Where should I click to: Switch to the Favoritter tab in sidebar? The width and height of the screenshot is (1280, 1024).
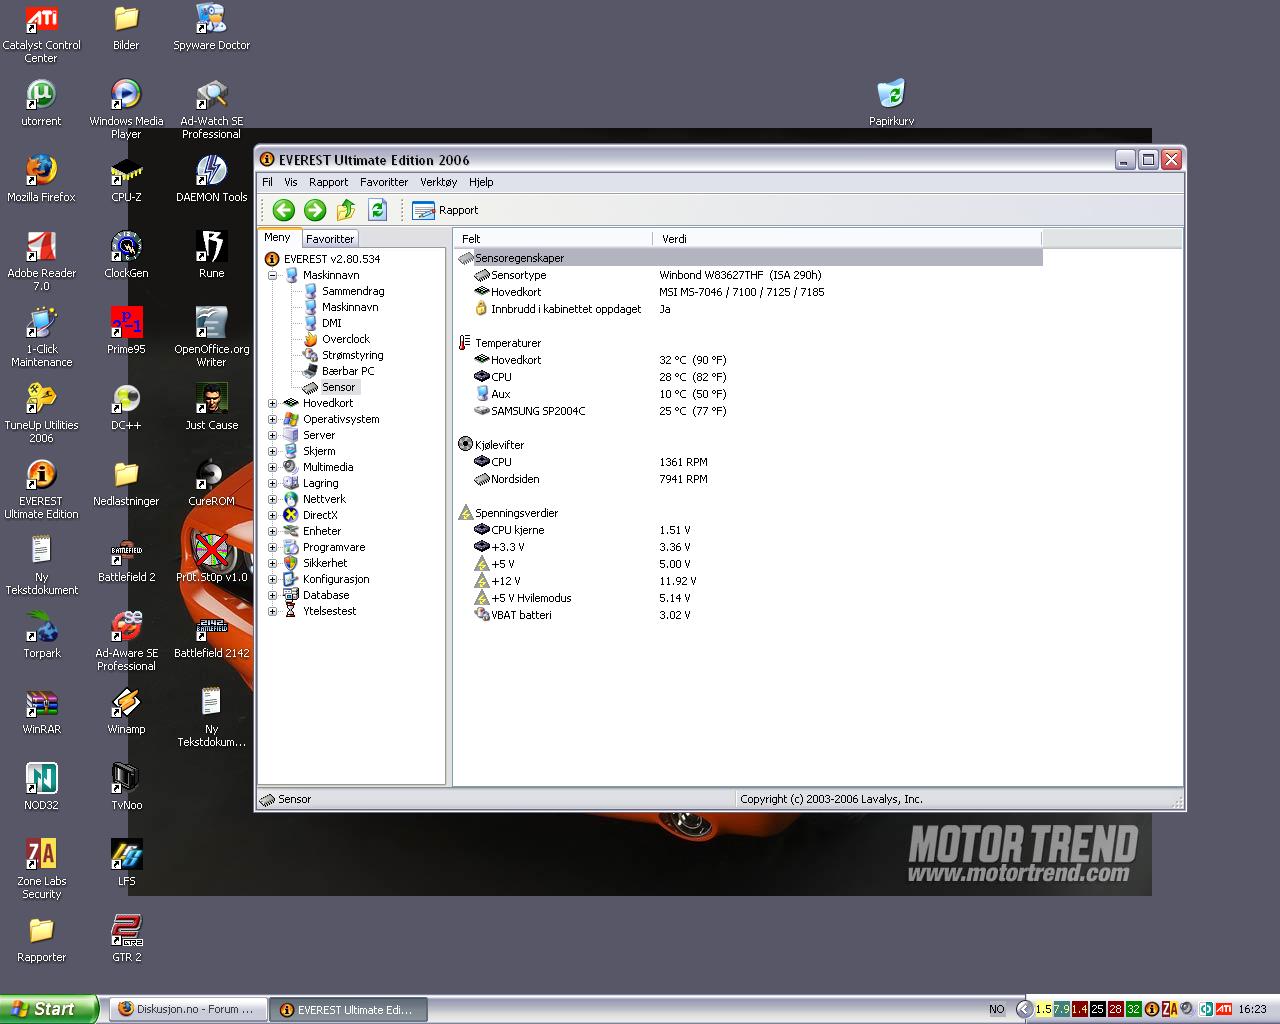click(x=330, y=239)
